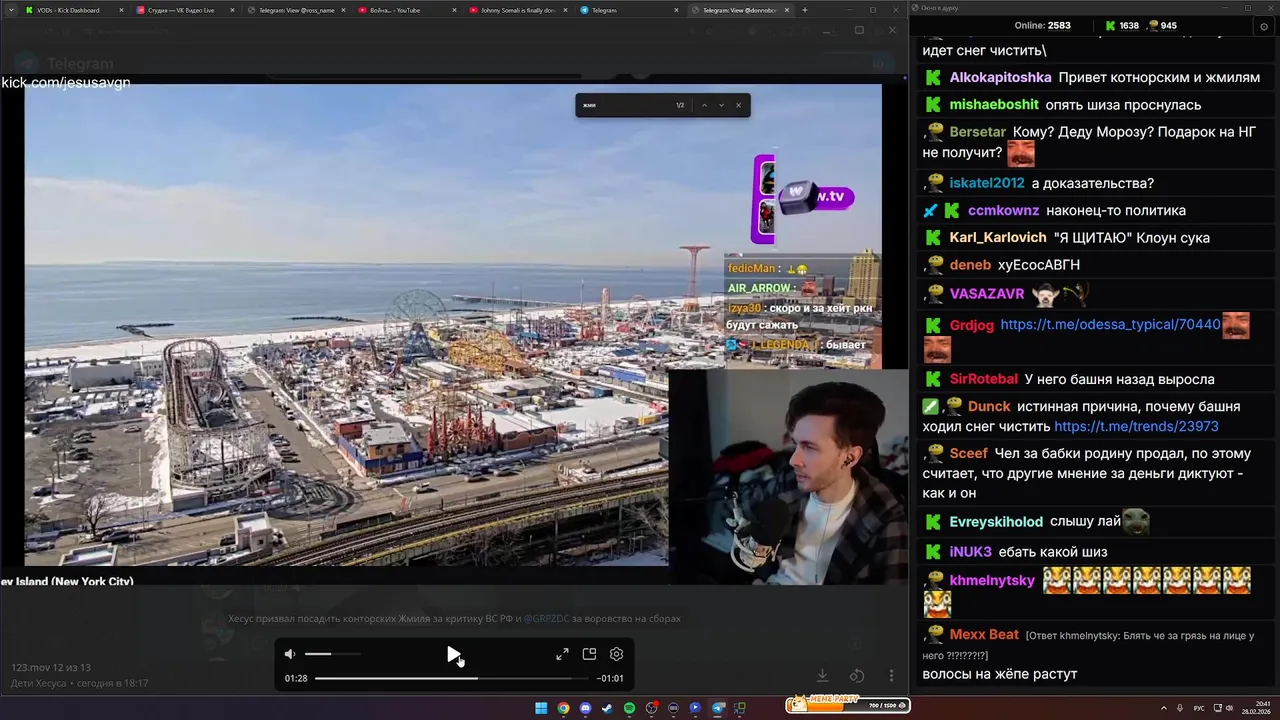Click the Meme Party 700/1500 goal widget
Image resolution: width=1280 pixels, height=720 pixels.
[848, 704]
